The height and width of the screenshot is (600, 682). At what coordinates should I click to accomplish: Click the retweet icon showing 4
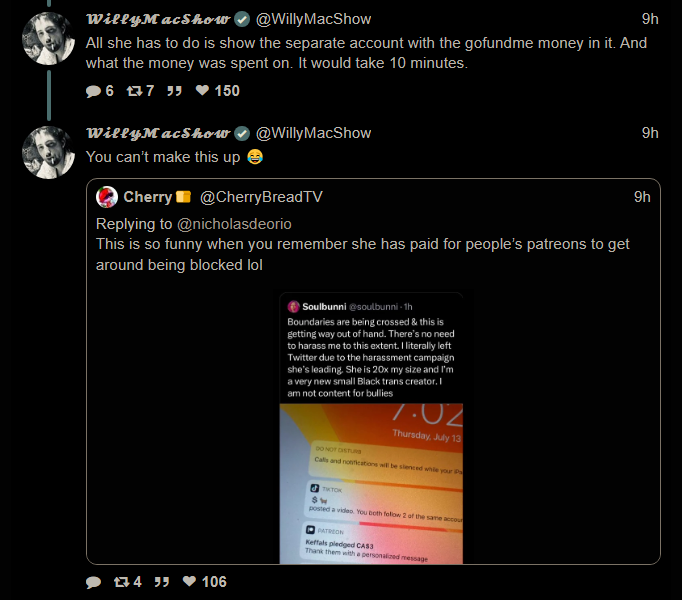pyautogui.click(x=121, y=582)
